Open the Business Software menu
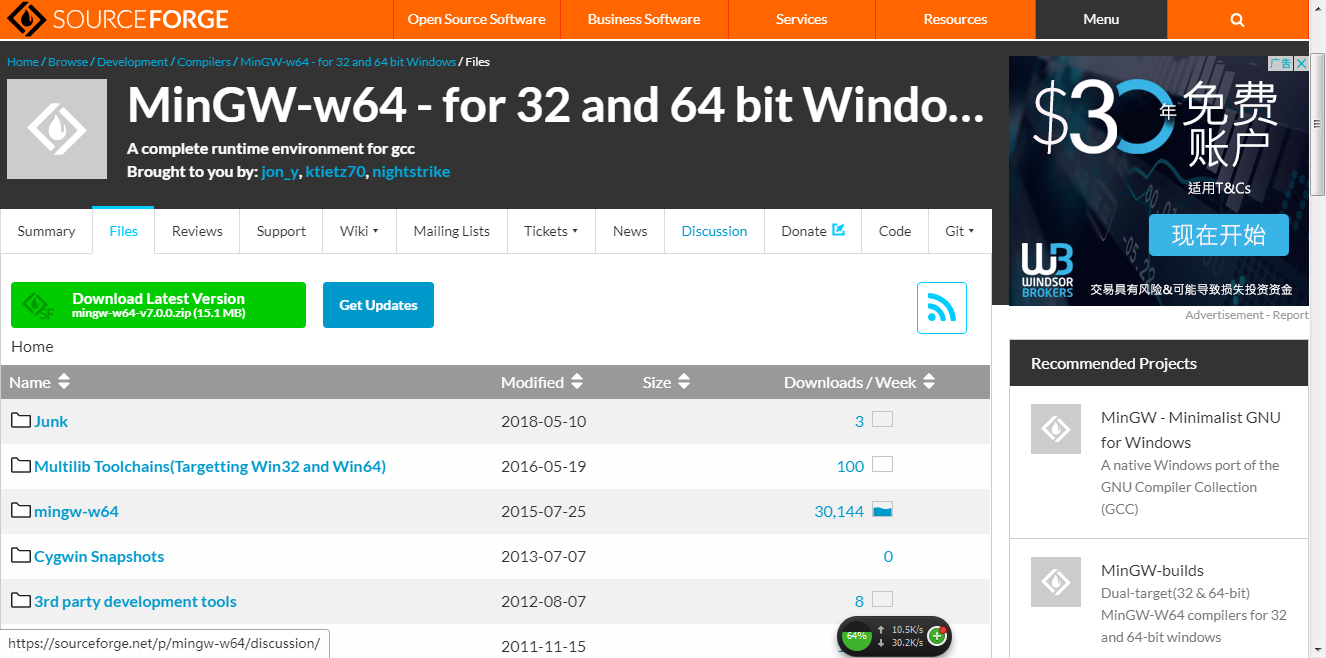 point(644,19)
